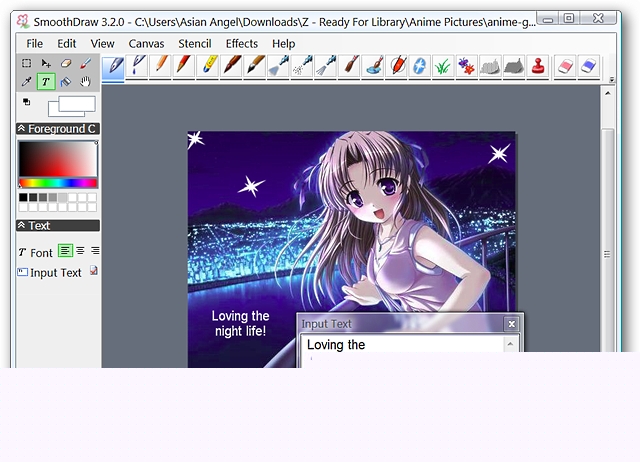Viewport: 640px width, 462px height.
Task: Choose the dark brown calligraphy brush
Action: (231, 66)
